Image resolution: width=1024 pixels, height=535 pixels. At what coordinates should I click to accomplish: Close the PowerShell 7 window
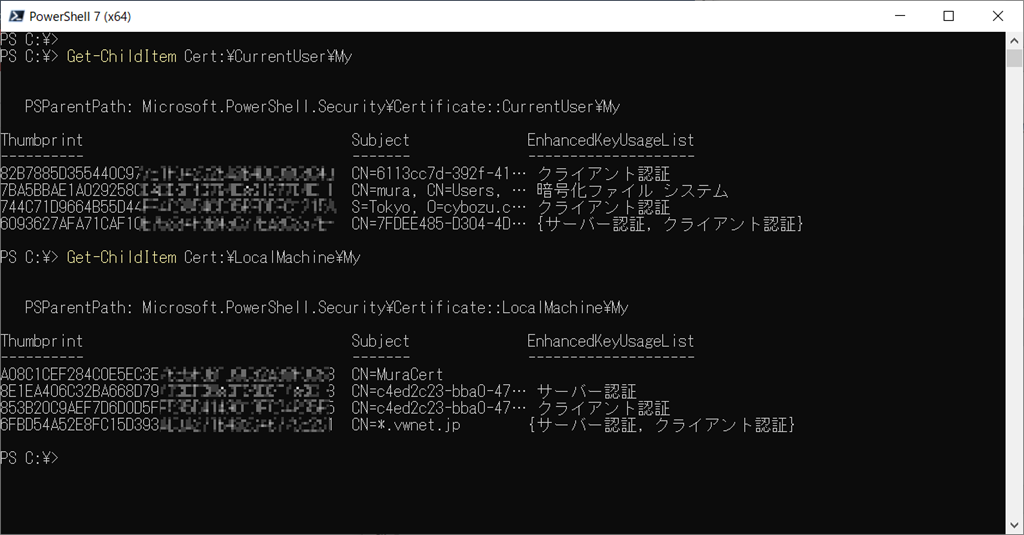998,16
